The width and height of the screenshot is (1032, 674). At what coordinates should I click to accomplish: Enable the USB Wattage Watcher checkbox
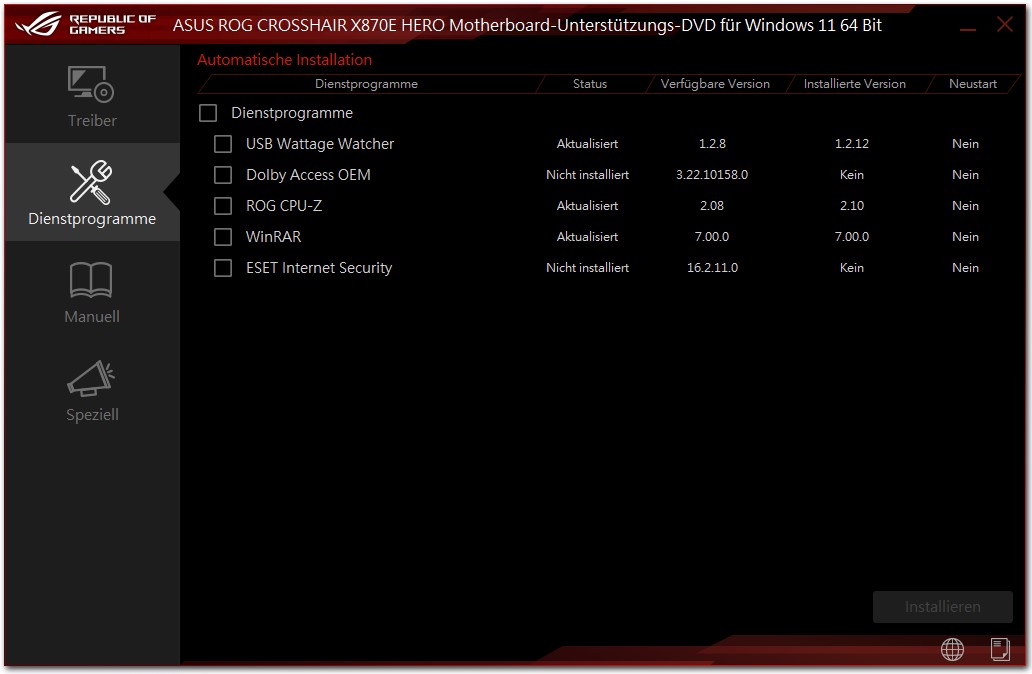coord(223,144)
